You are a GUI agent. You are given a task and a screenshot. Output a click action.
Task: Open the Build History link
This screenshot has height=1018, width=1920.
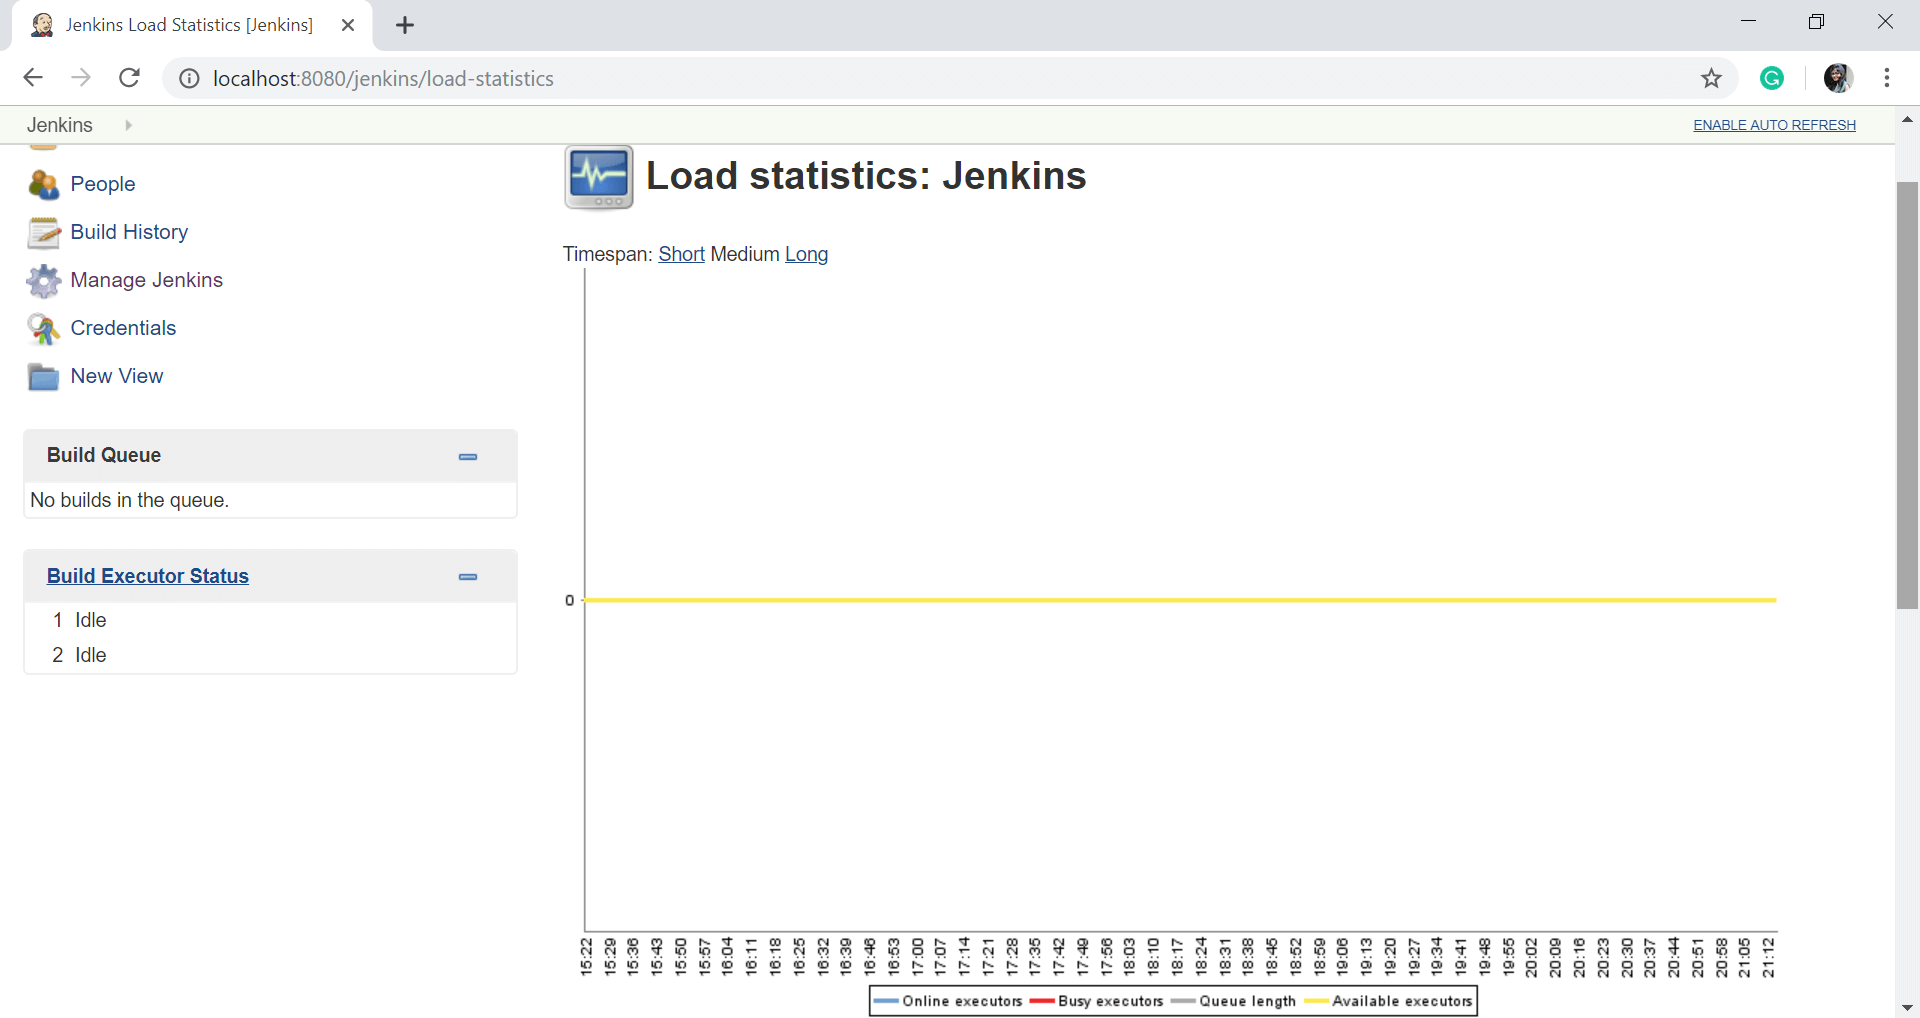click(129, 232)
